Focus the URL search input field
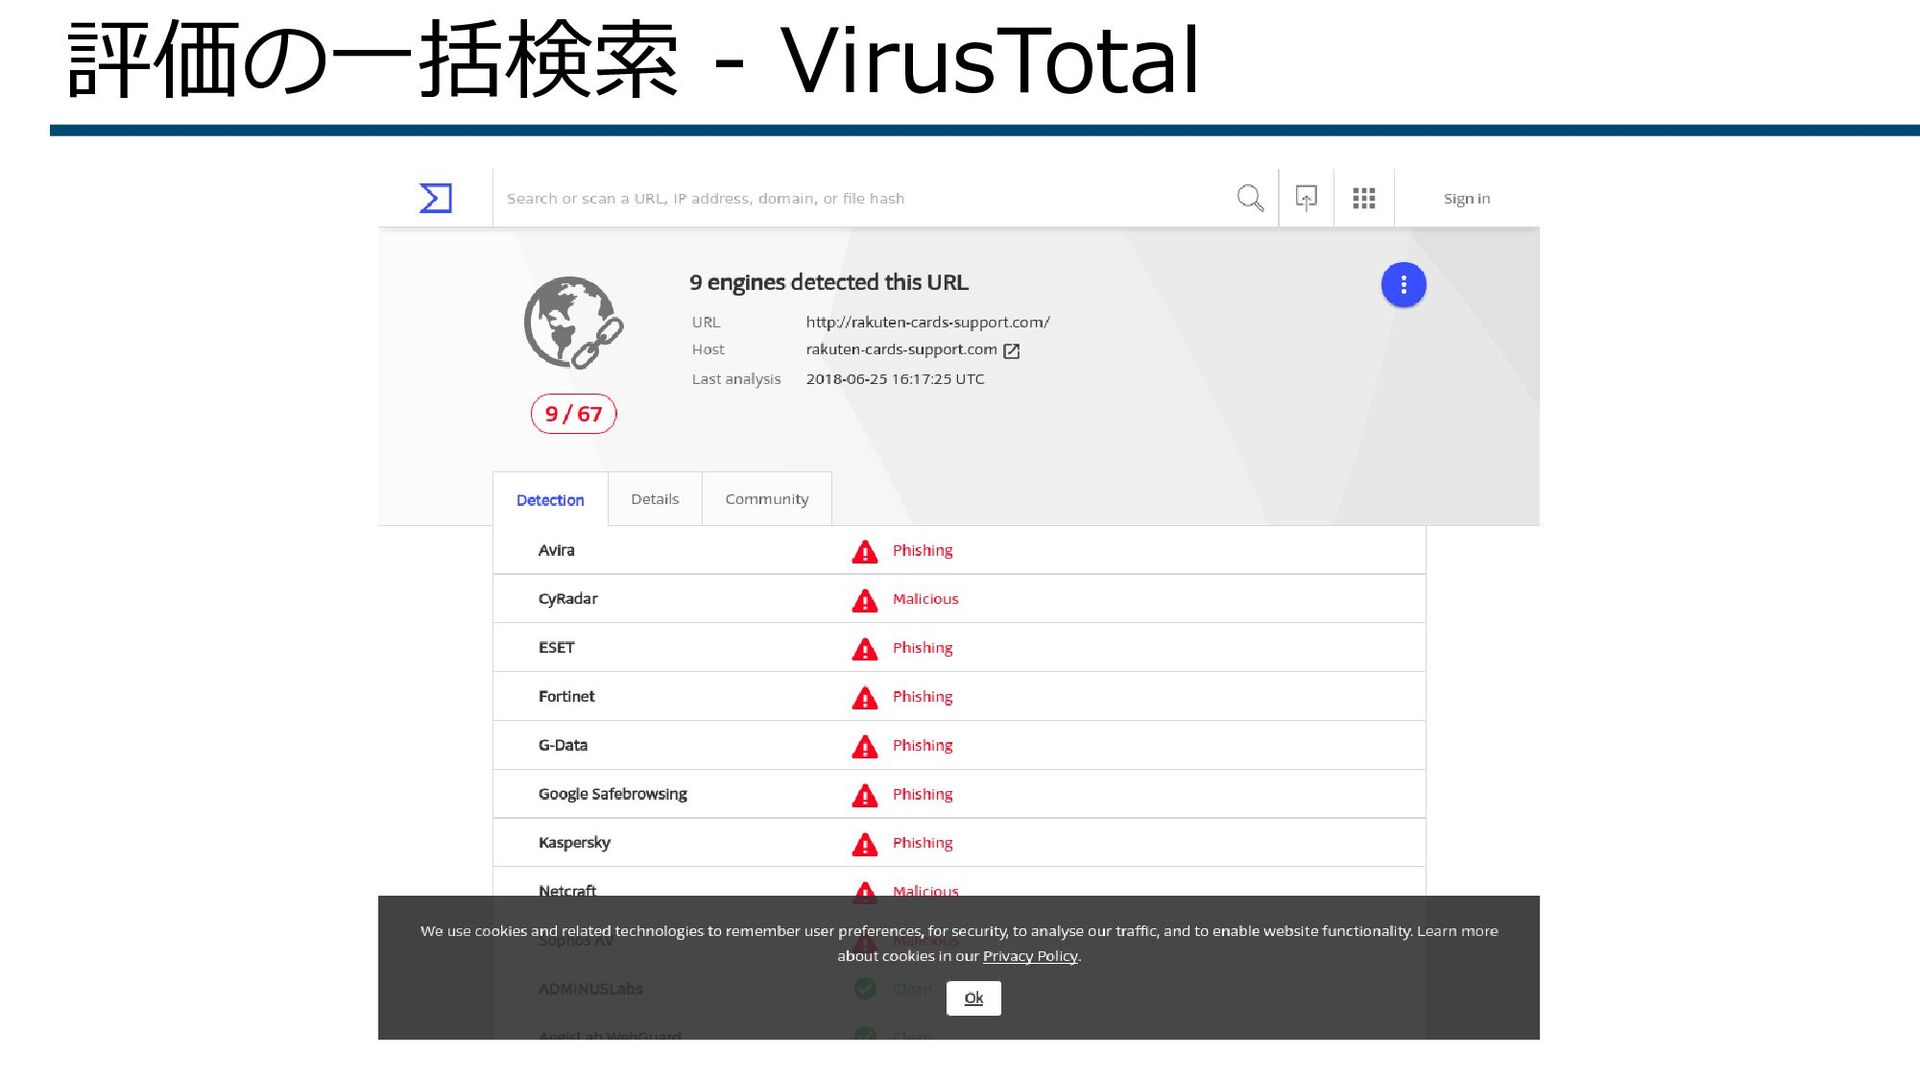This screenshot has width=1920, height=1080. coord(860,198)
